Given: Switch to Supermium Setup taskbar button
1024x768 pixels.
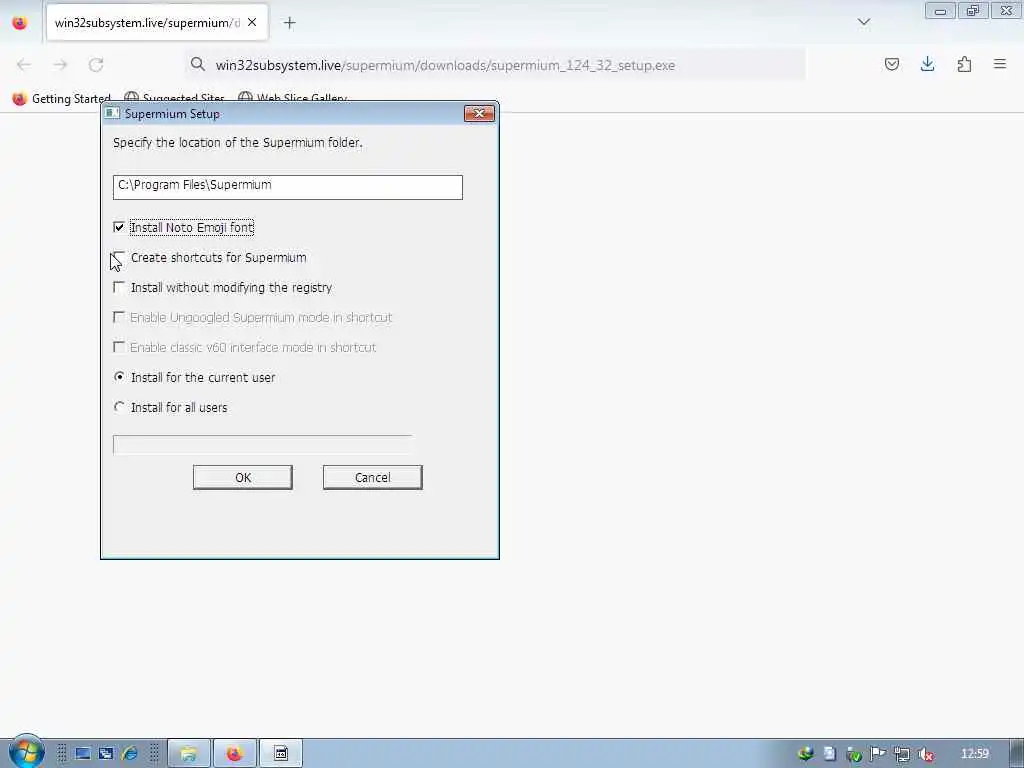Looking at the screenshot, I should point(281,754).
